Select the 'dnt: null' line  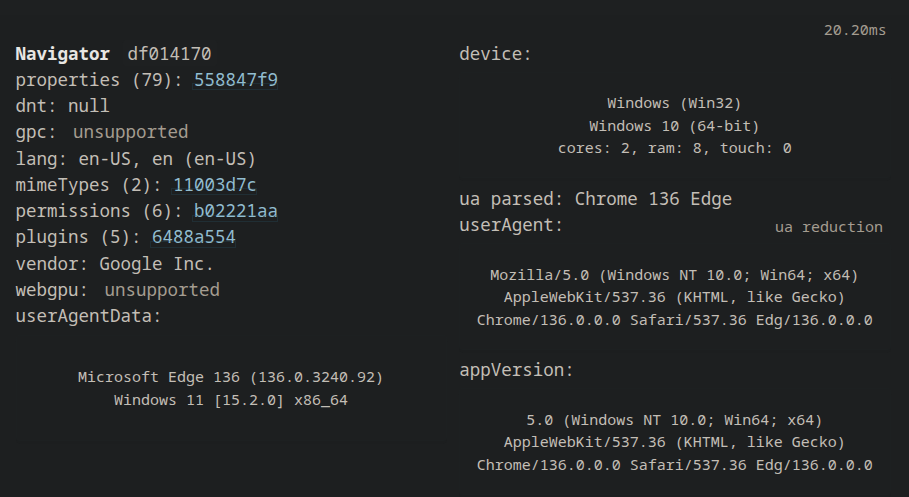coord(63,106)
